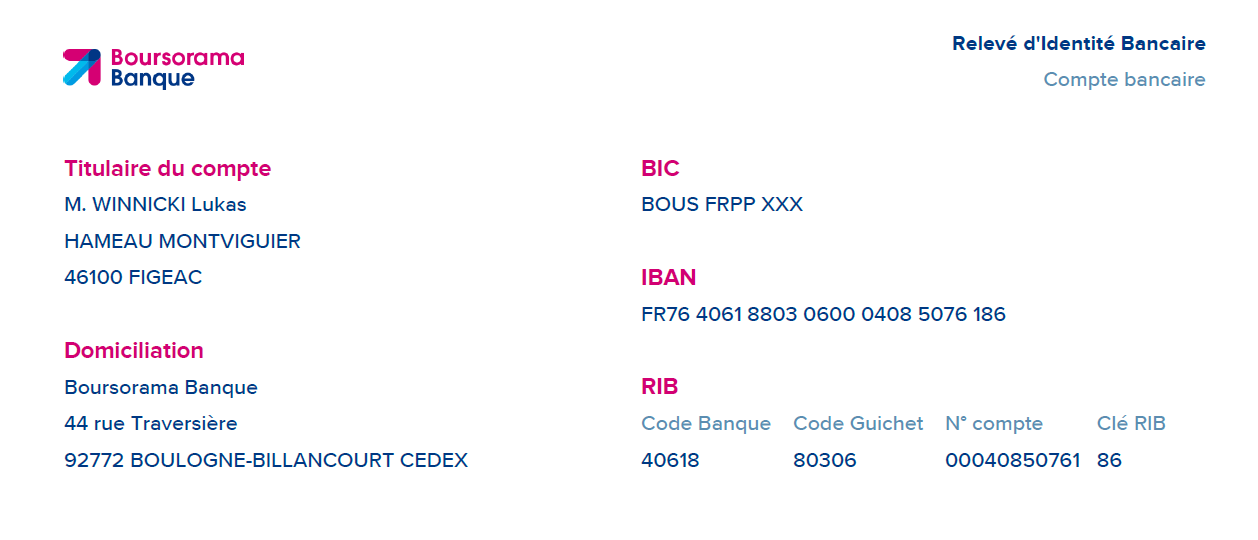This screenshot has height=540, width=1258.
Task: Select the BIC code BOUS FRPP XXX
Action: (722, 205)
